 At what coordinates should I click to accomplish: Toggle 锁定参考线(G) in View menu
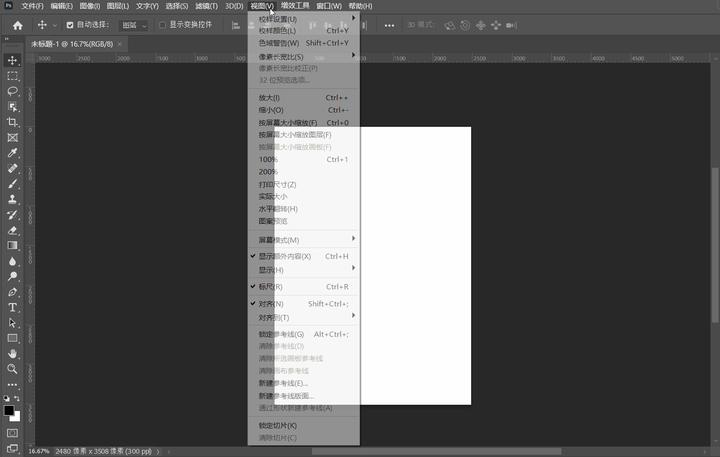point(304,334)
